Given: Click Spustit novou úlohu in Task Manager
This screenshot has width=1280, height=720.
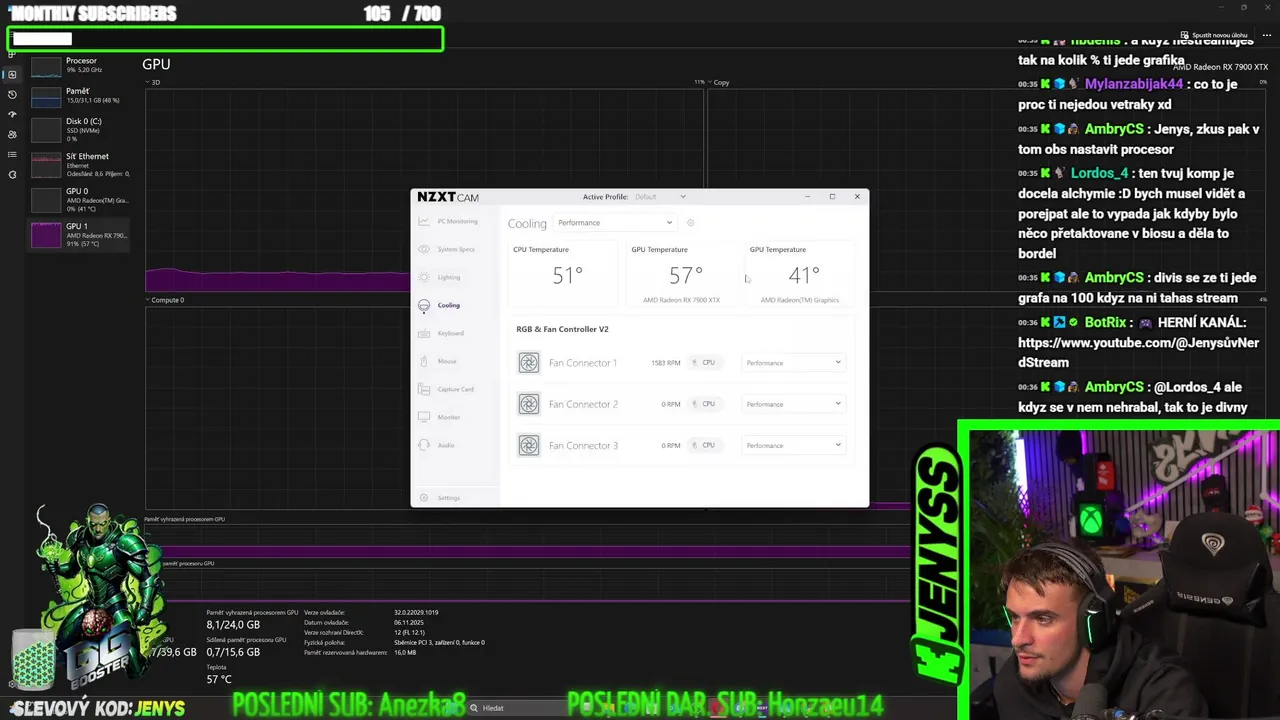Looking at the screenshot, I should [1215, 35].
